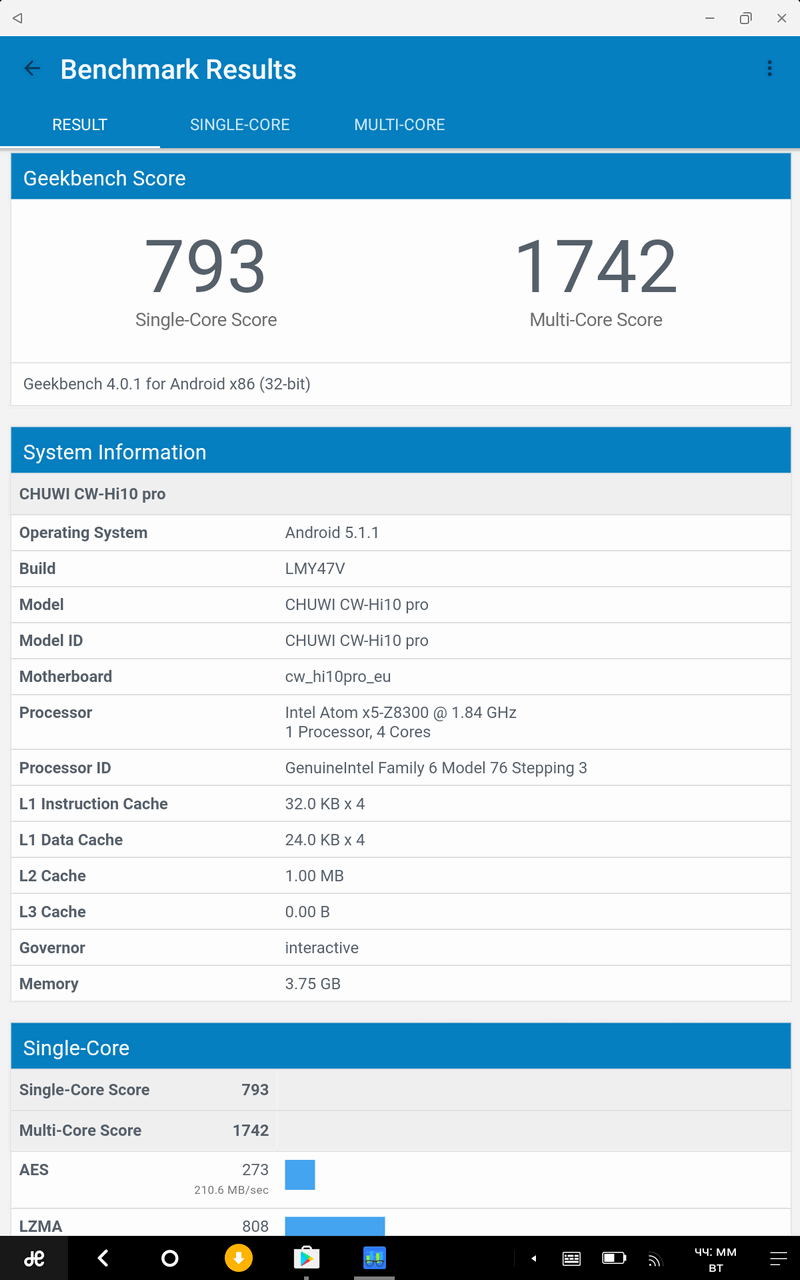Tap the taskbar back navigation arrow

(x=102, y=1258)
